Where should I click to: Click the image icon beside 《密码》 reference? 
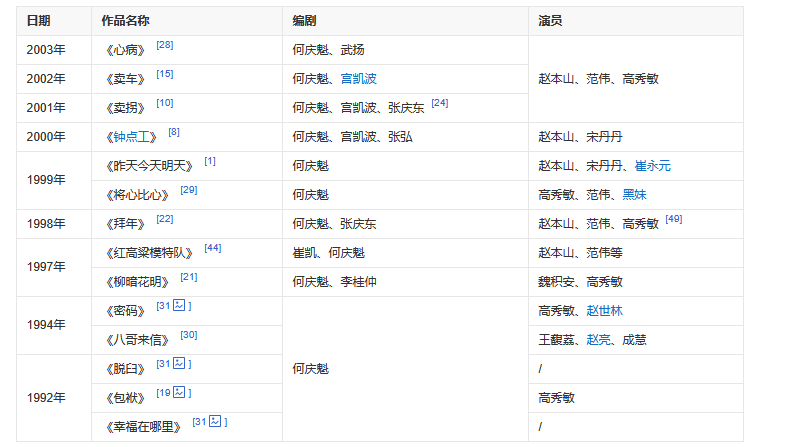pyautogui.click(x=179, y=306)
